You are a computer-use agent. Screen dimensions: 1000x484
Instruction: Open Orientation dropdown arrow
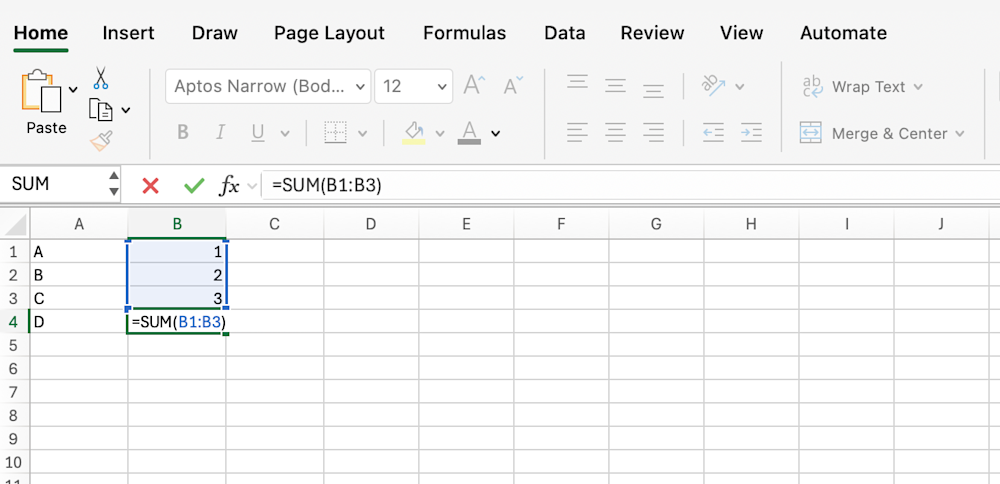740,86
